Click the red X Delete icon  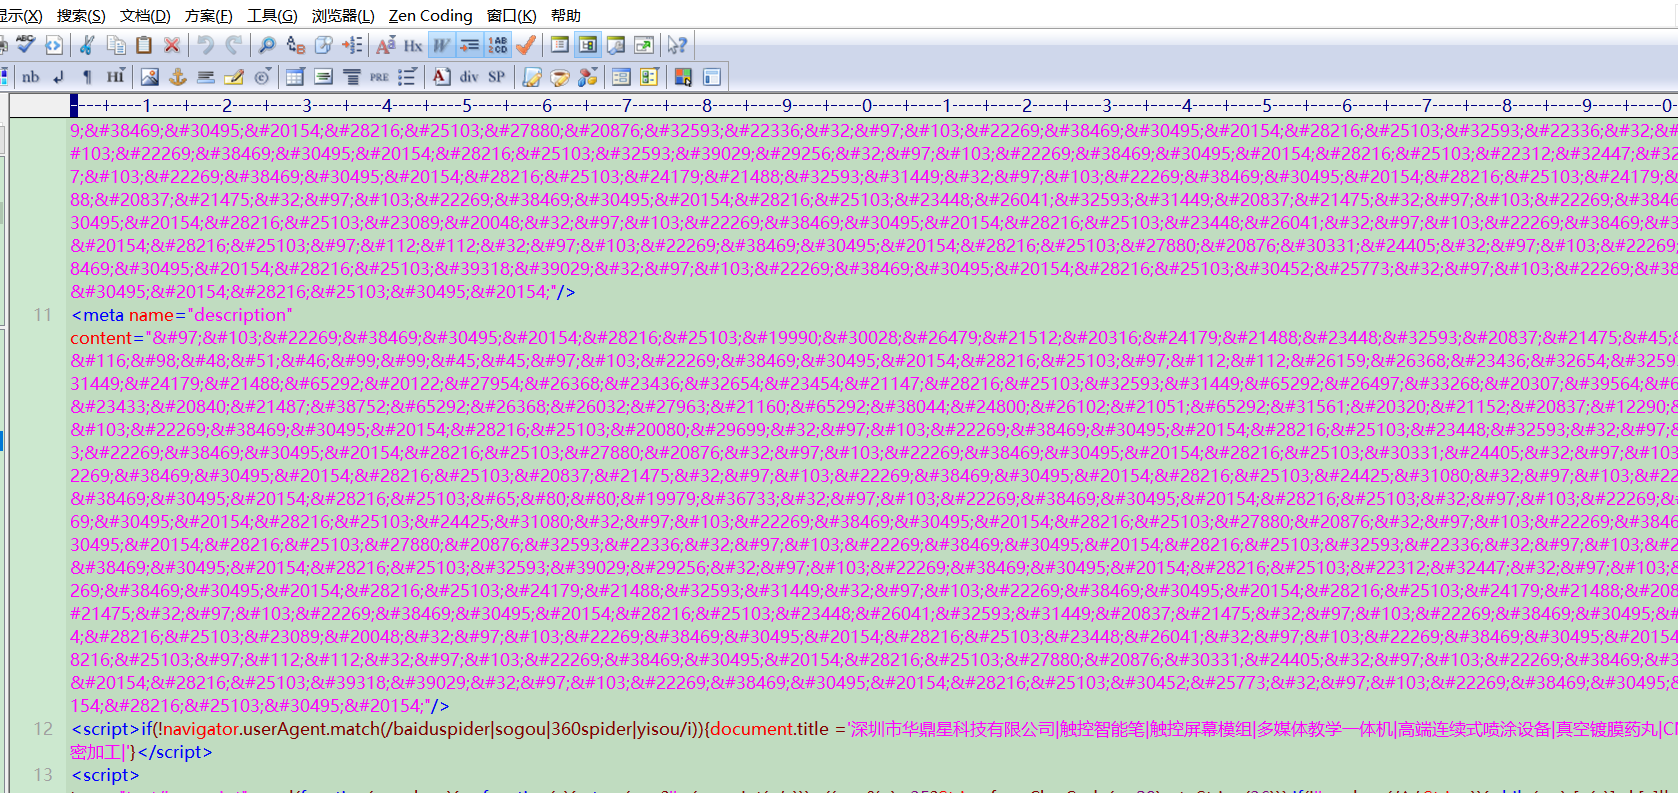pyautogui.click(x=172, y=45)
